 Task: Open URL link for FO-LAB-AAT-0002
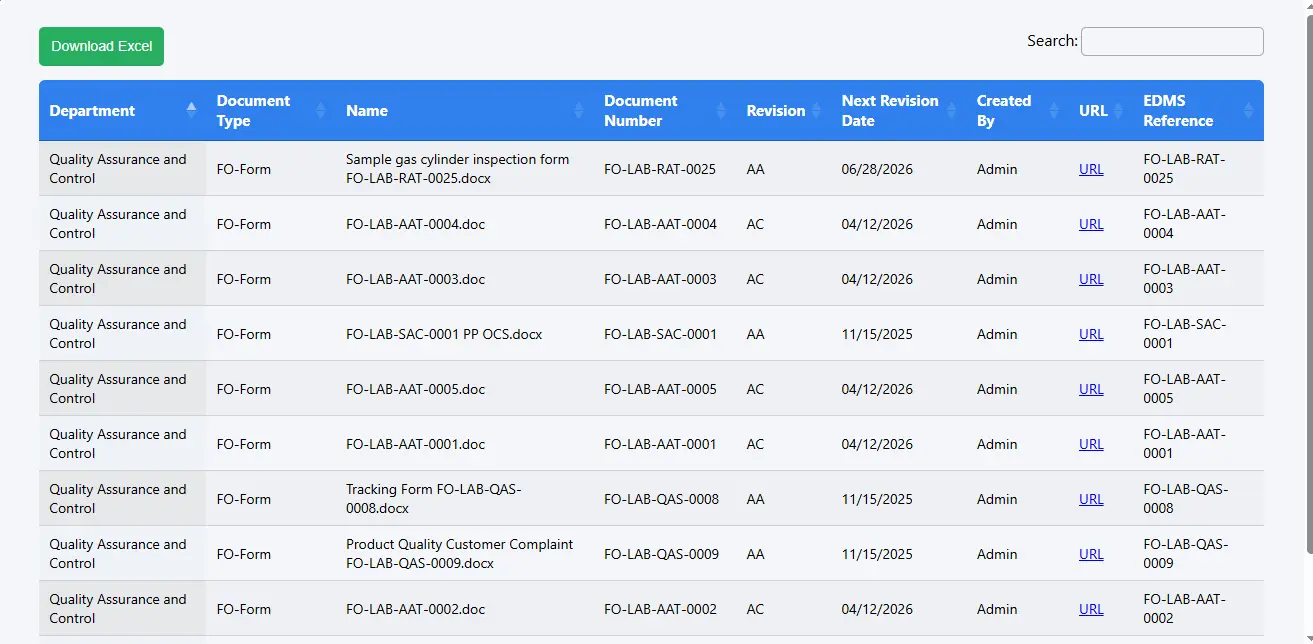tap(1091, 609)
